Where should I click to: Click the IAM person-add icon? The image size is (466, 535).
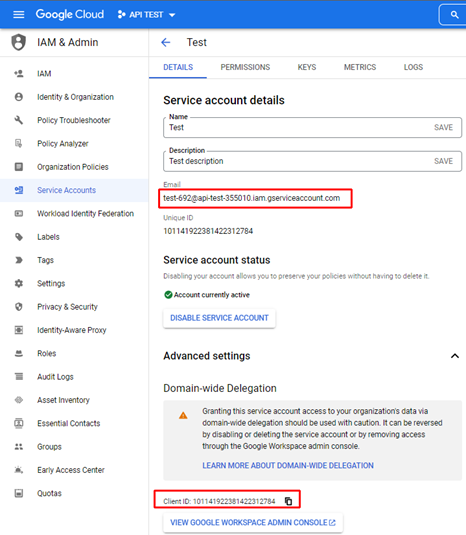[x=19, y=74]
